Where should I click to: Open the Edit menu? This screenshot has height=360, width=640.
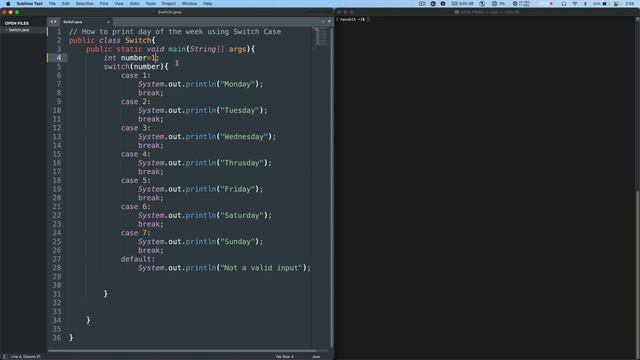coord(66,4)
